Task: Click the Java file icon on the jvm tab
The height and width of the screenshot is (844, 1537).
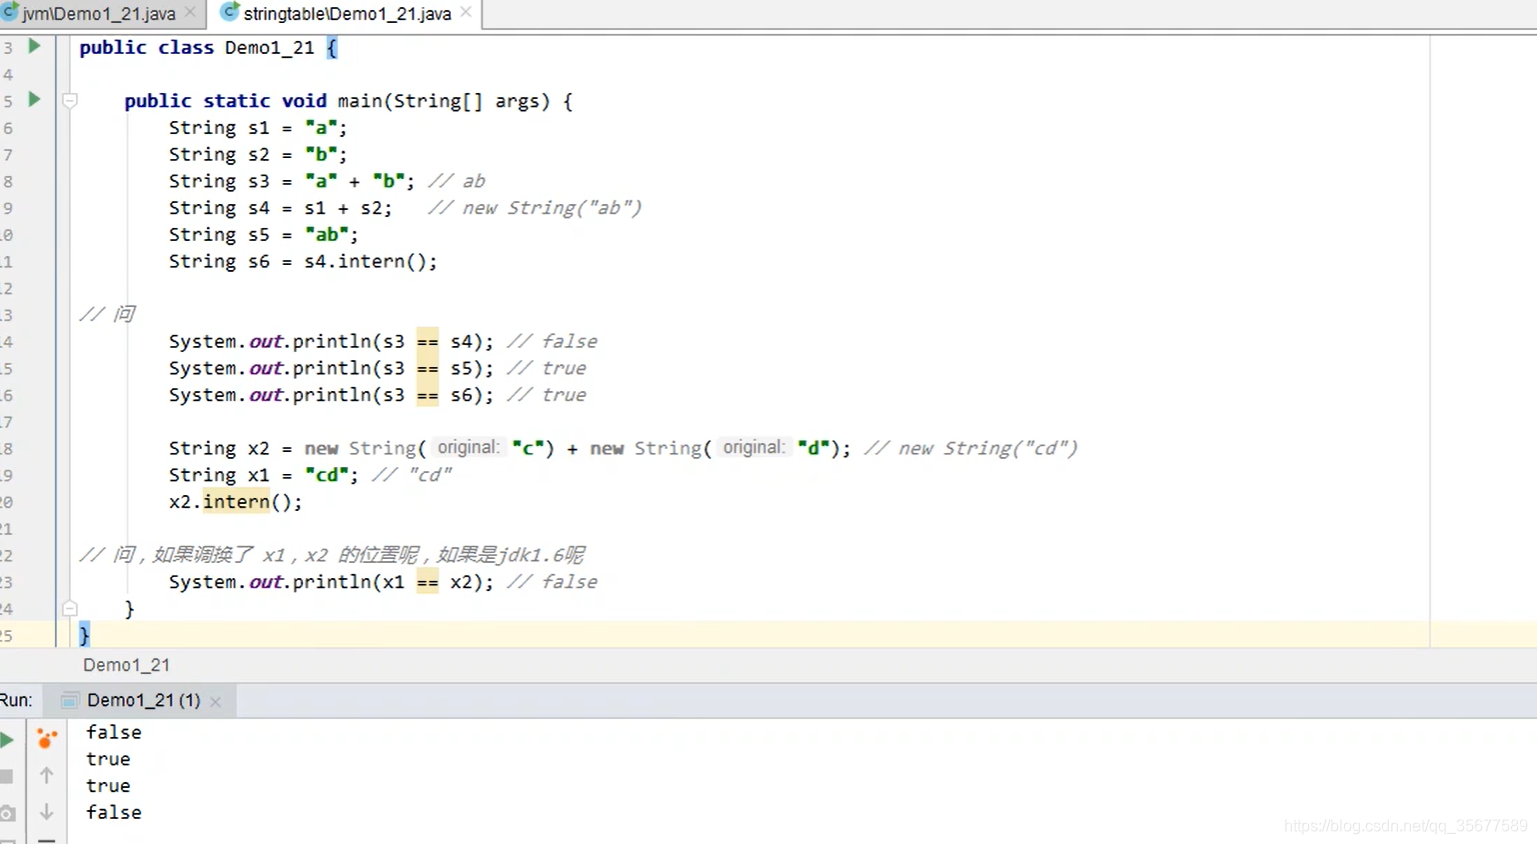Action: pos(13,13)
